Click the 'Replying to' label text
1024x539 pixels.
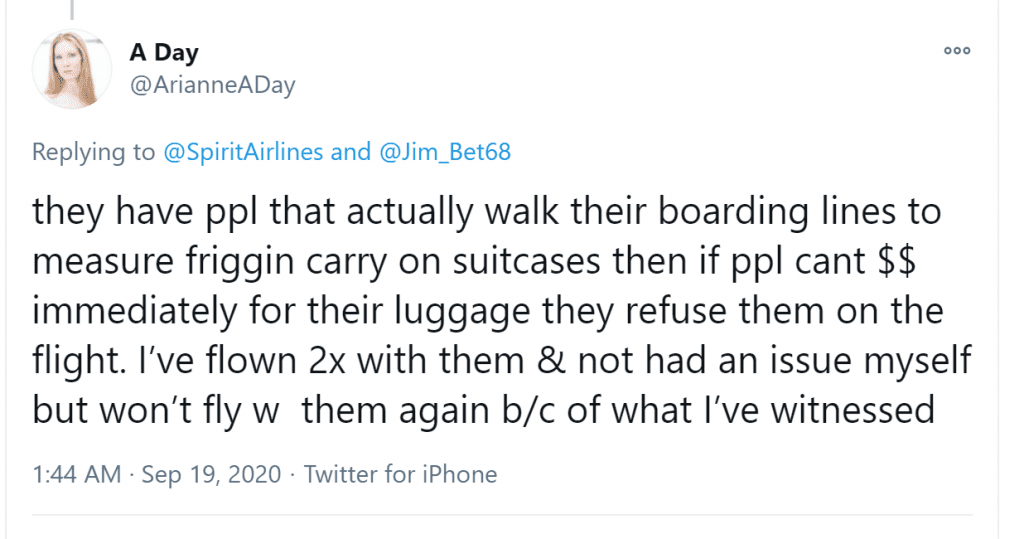tap(93, 152)
